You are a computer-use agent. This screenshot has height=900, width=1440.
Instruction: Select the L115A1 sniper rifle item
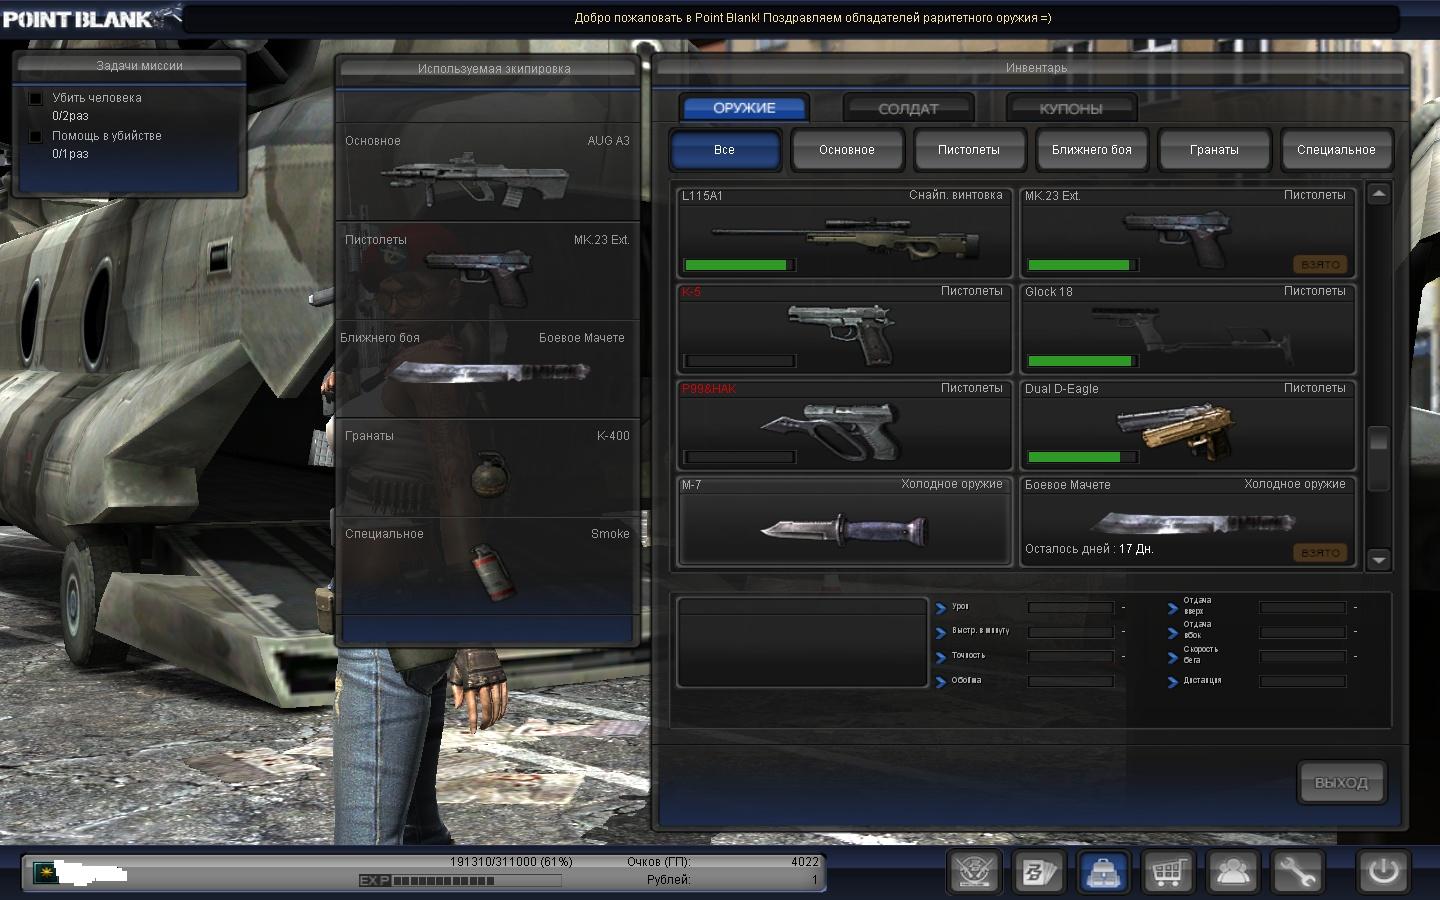tap(844, 232)
